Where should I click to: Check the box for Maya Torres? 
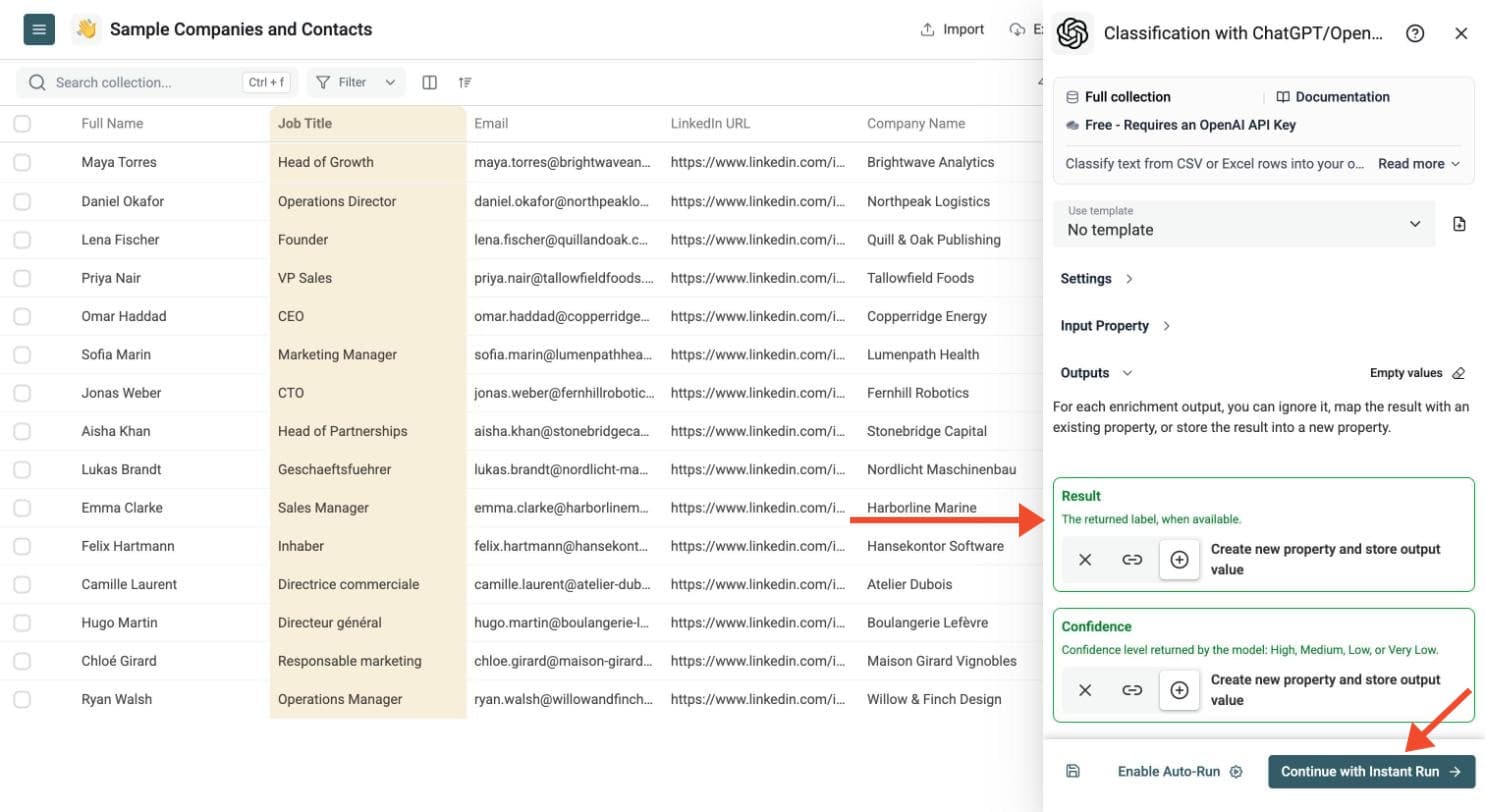[x=22, y=162]
